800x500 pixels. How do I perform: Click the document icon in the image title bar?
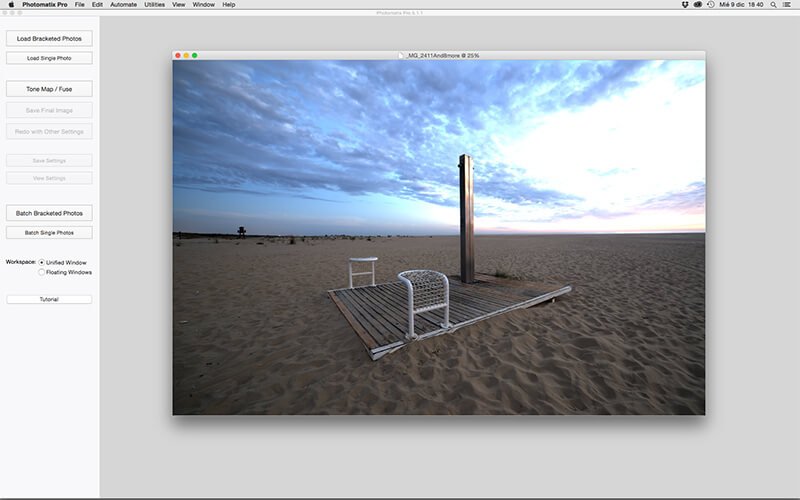(401, 55)
